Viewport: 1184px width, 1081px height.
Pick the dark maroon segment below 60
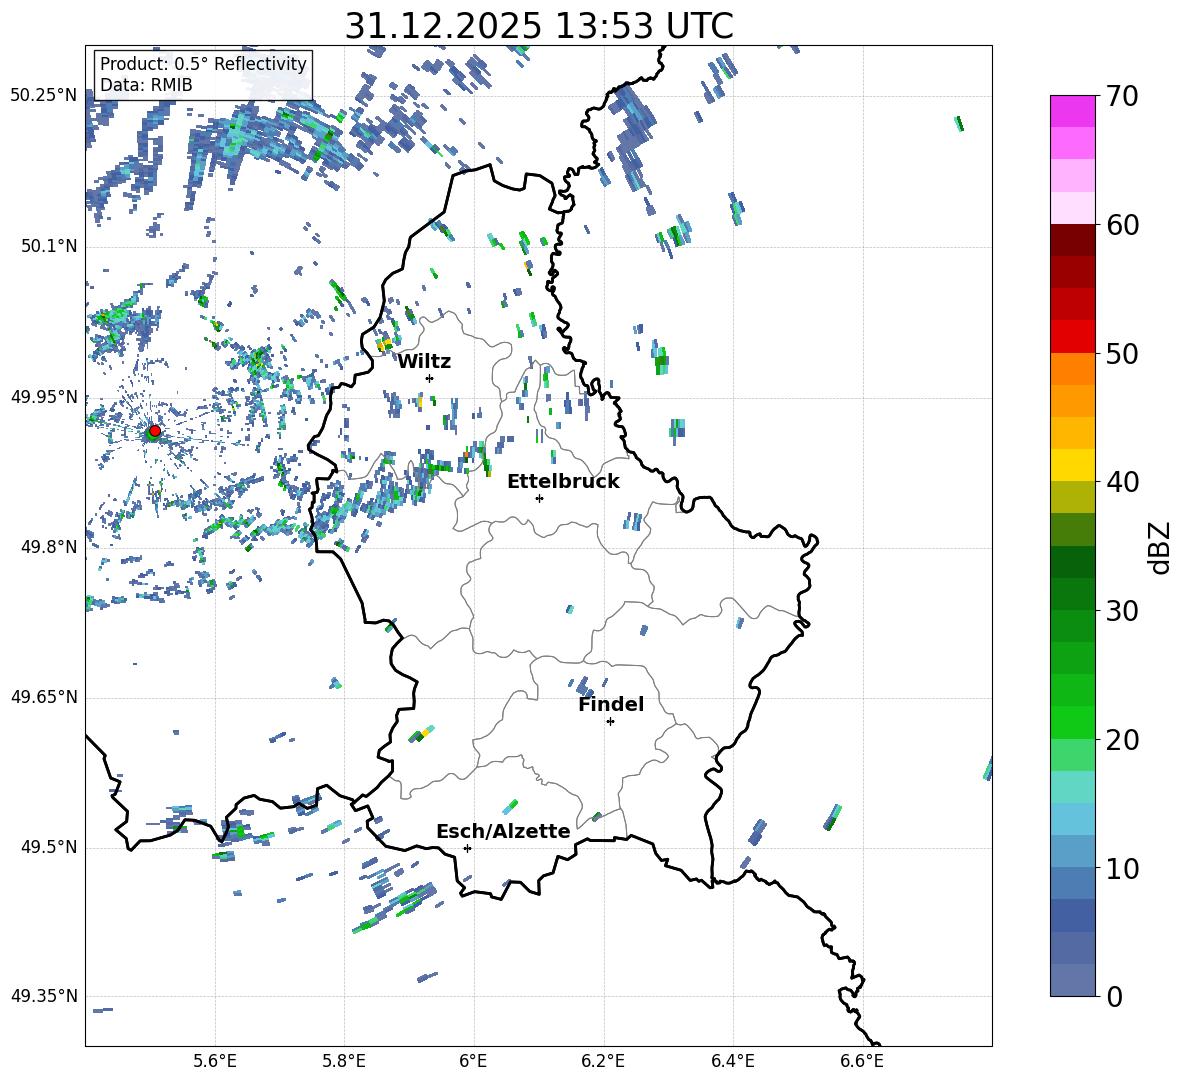pyautogui.click(x=1072, y=239)
